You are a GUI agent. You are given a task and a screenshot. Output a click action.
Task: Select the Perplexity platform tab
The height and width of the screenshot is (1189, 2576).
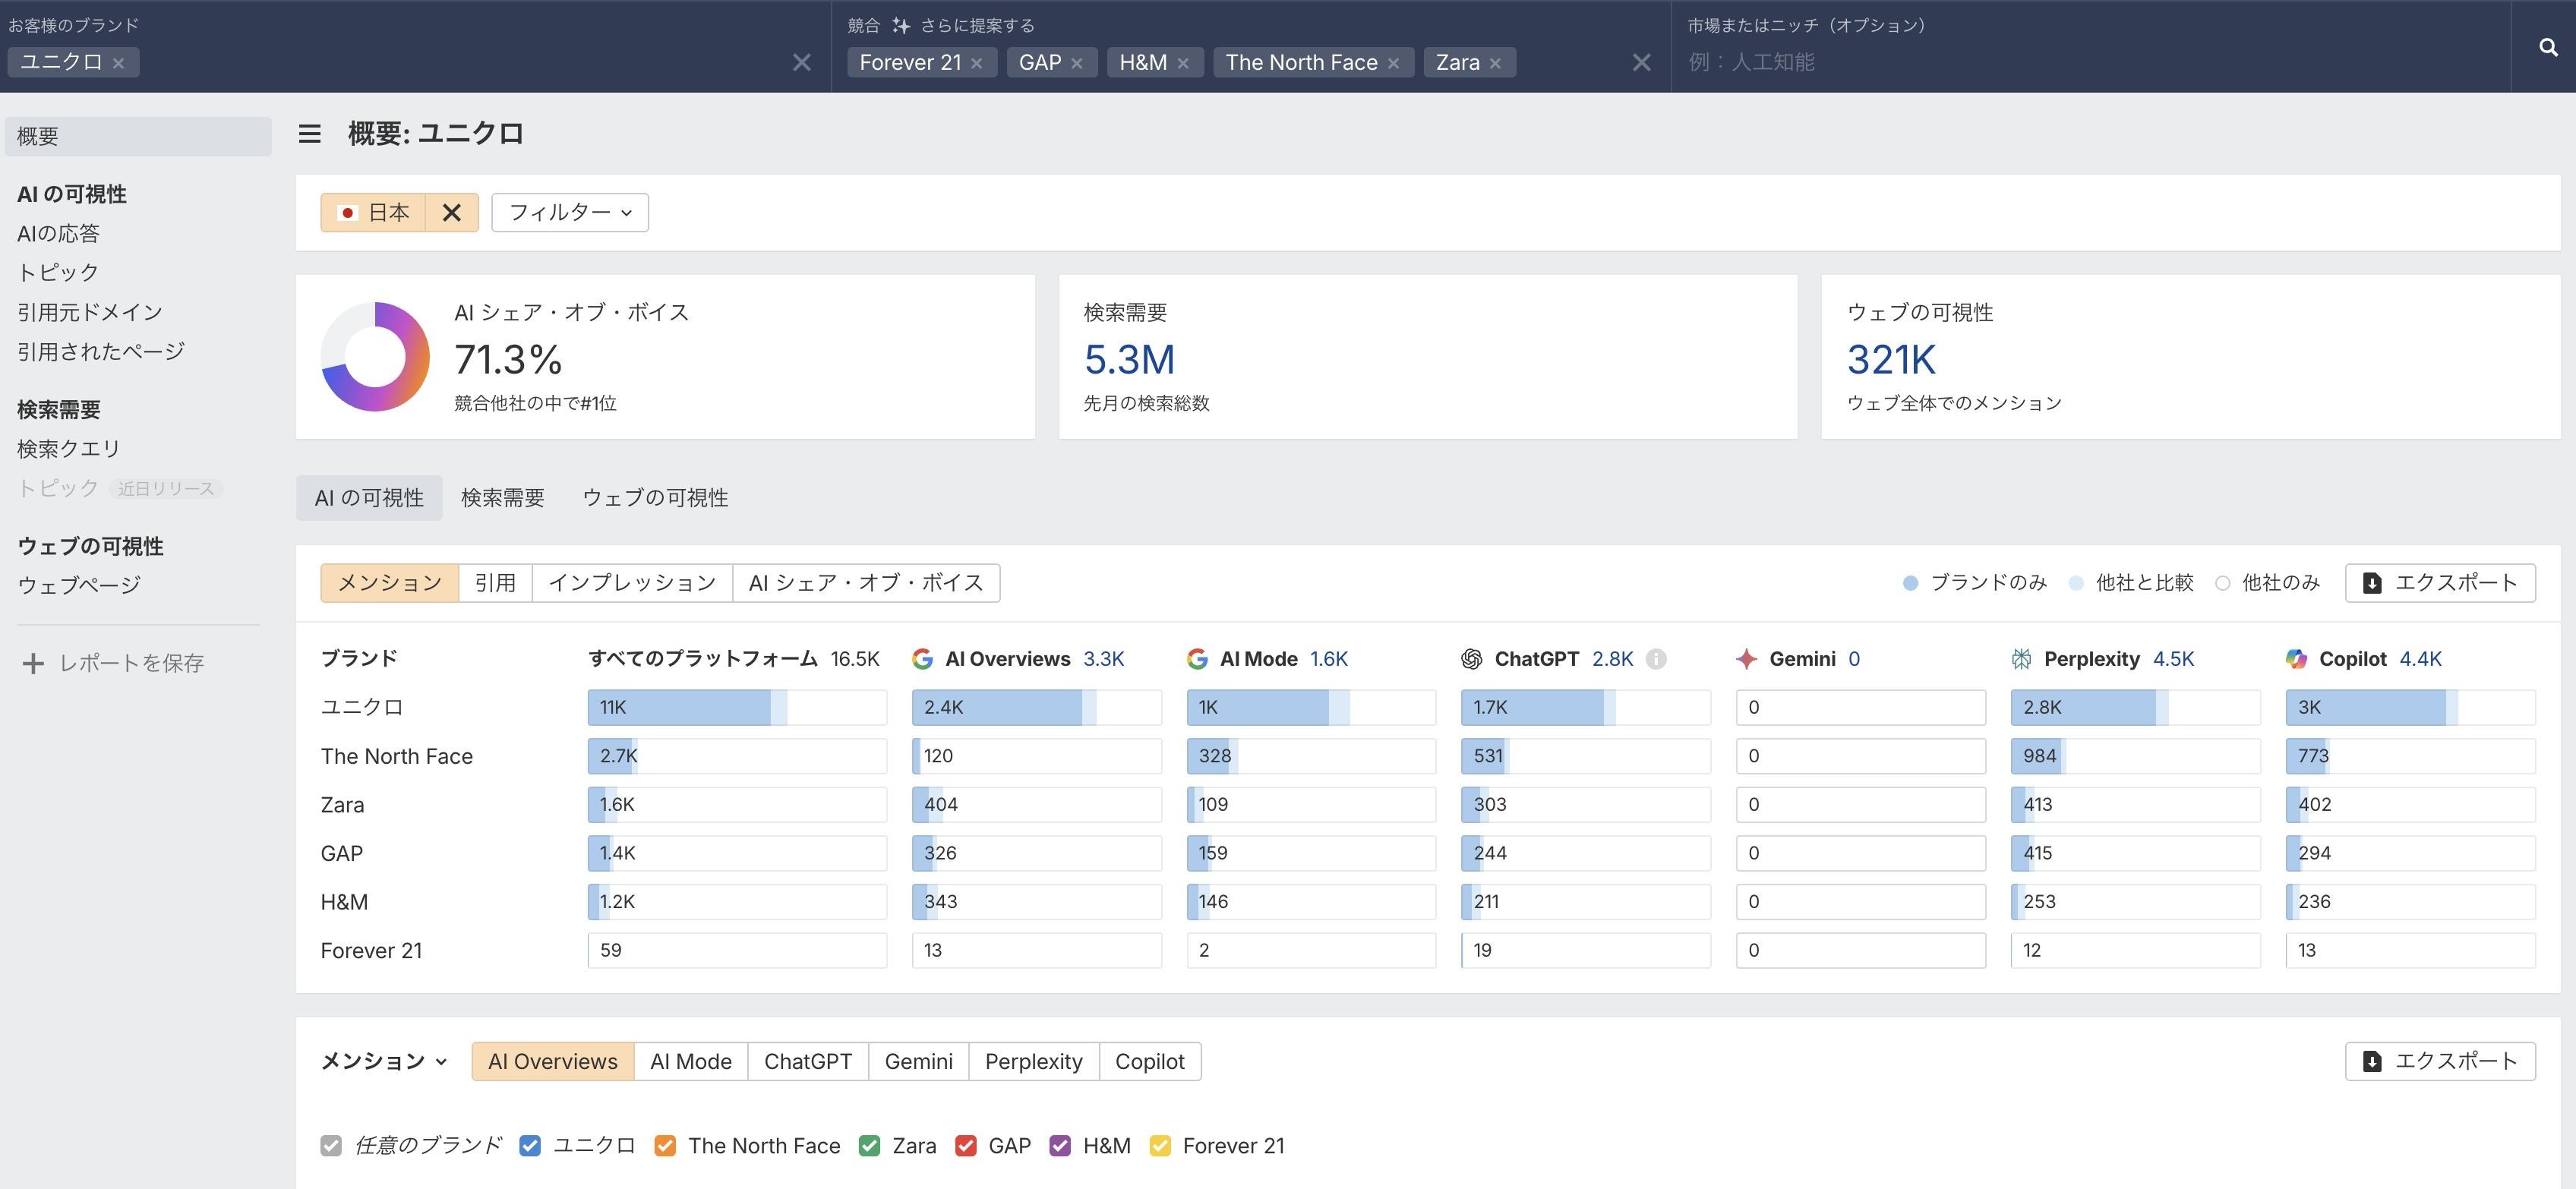[1033, 1061]
